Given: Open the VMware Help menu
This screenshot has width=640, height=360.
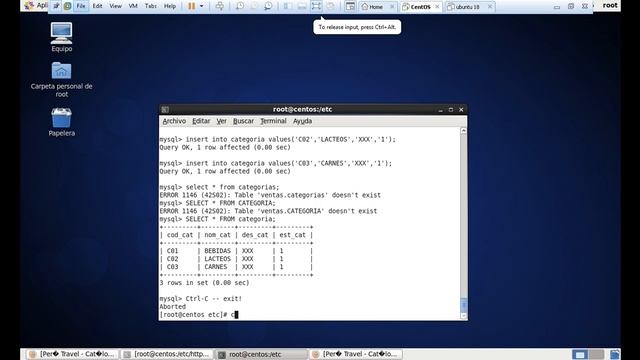Looking at the screenshot, I should click(170, 6).
